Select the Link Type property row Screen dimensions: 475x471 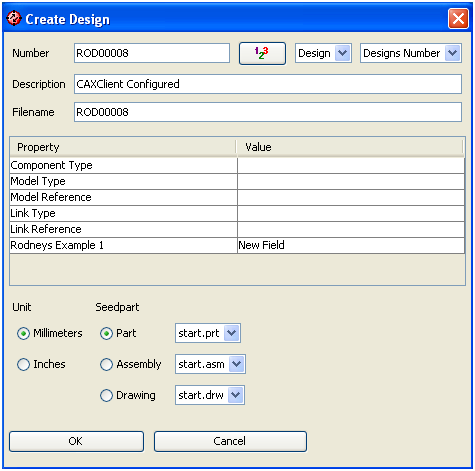tap(237, 213)
